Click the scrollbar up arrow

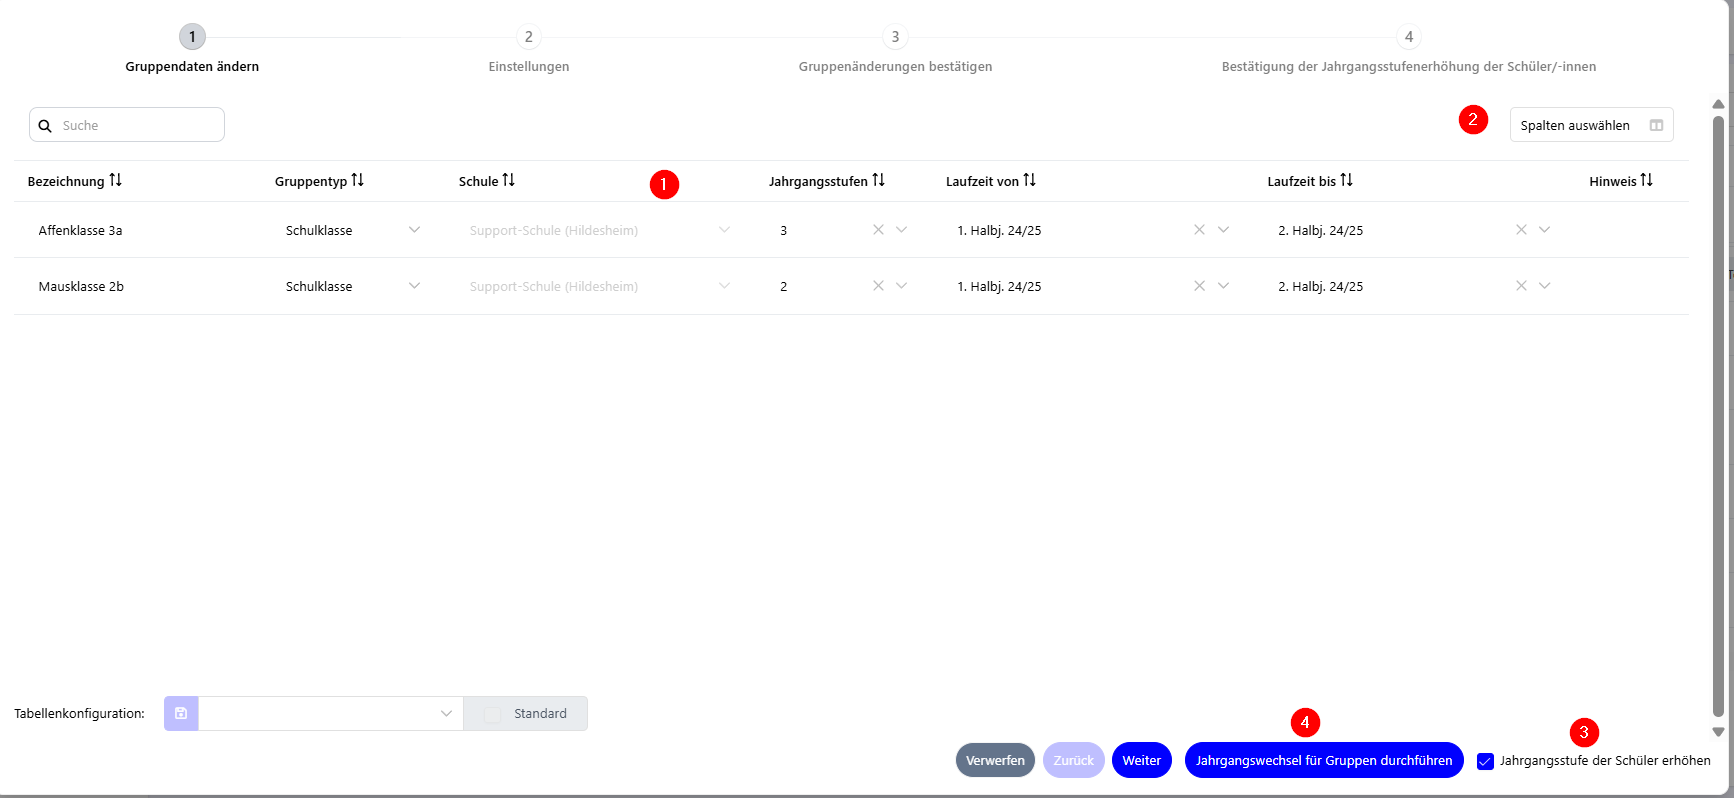tap(1718, 104)
